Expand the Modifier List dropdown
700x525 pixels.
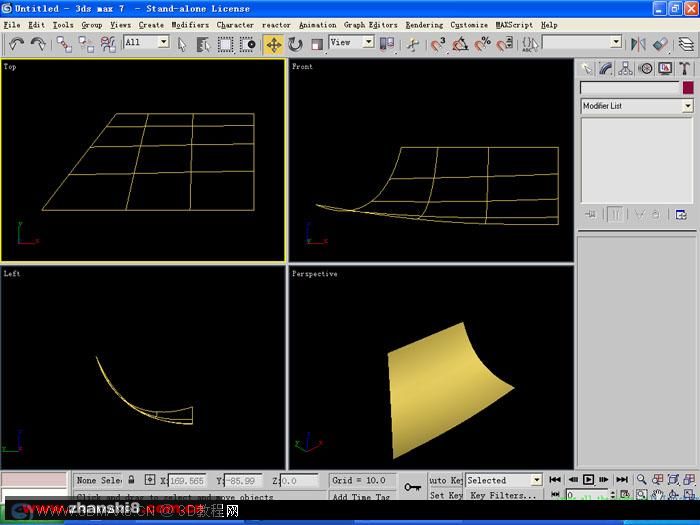point(637,106)
